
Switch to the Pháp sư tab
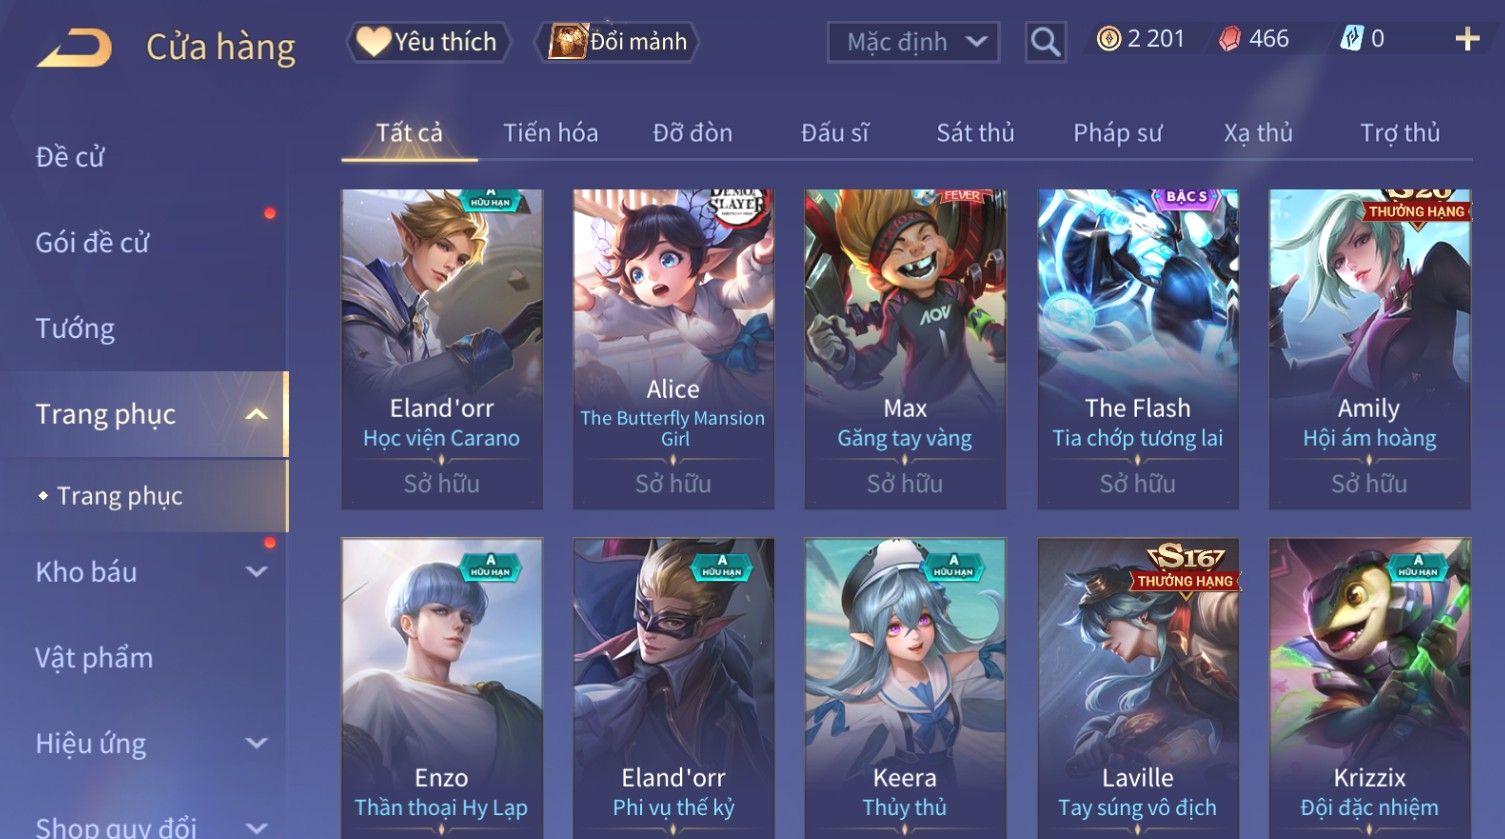pos(1117,133)
